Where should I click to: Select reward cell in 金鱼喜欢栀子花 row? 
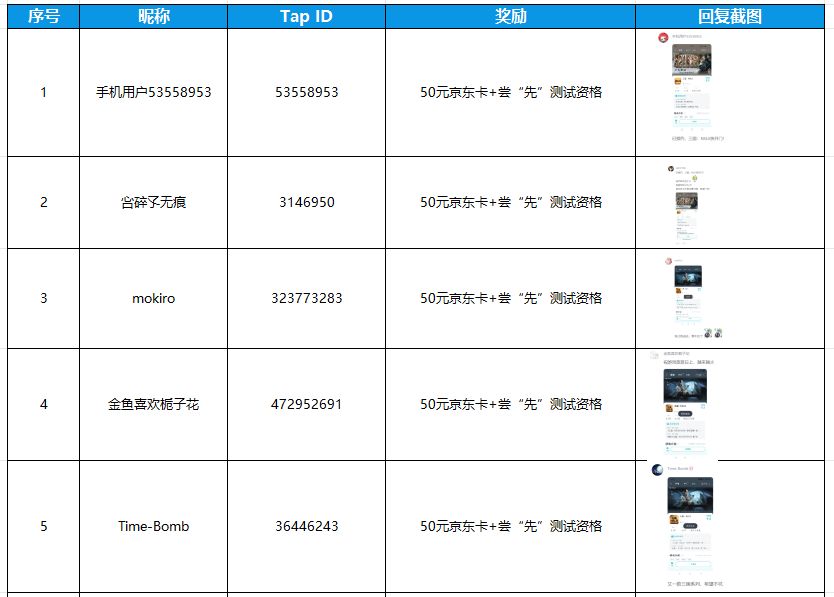coord(511,404)
